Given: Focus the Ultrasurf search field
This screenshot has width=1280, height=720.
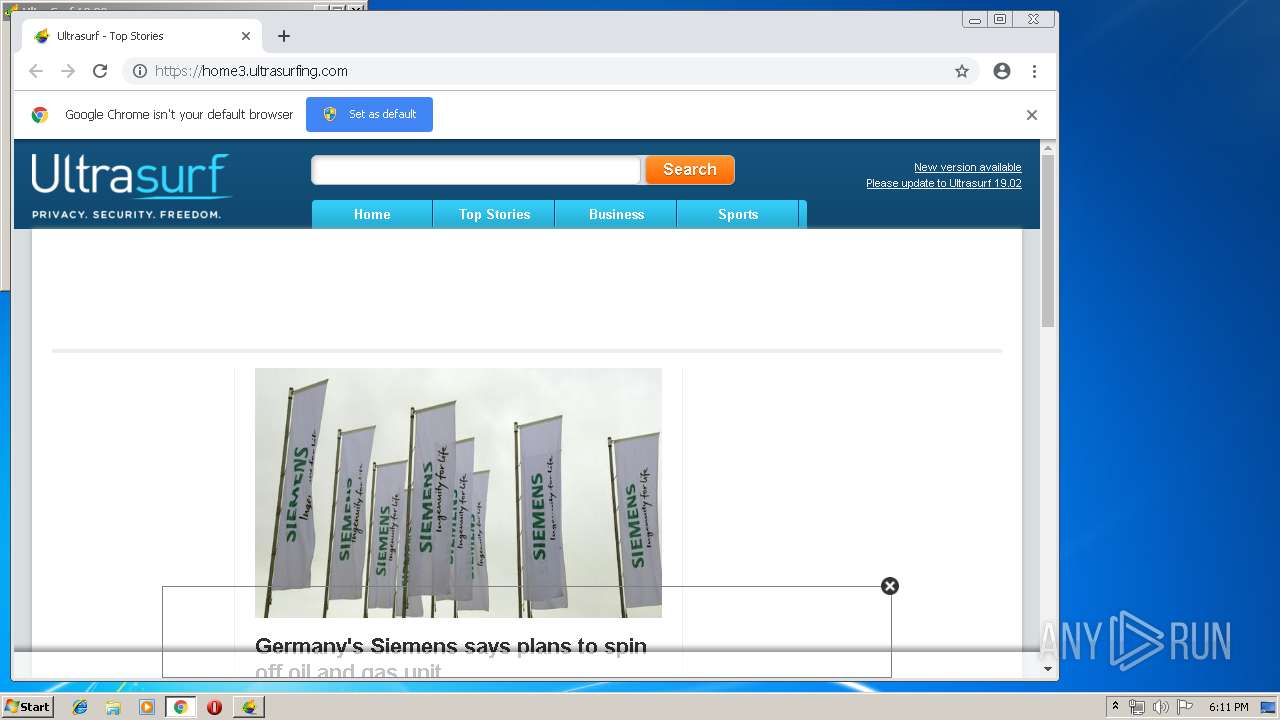Looking at the screenshot, I should [476, 170].
